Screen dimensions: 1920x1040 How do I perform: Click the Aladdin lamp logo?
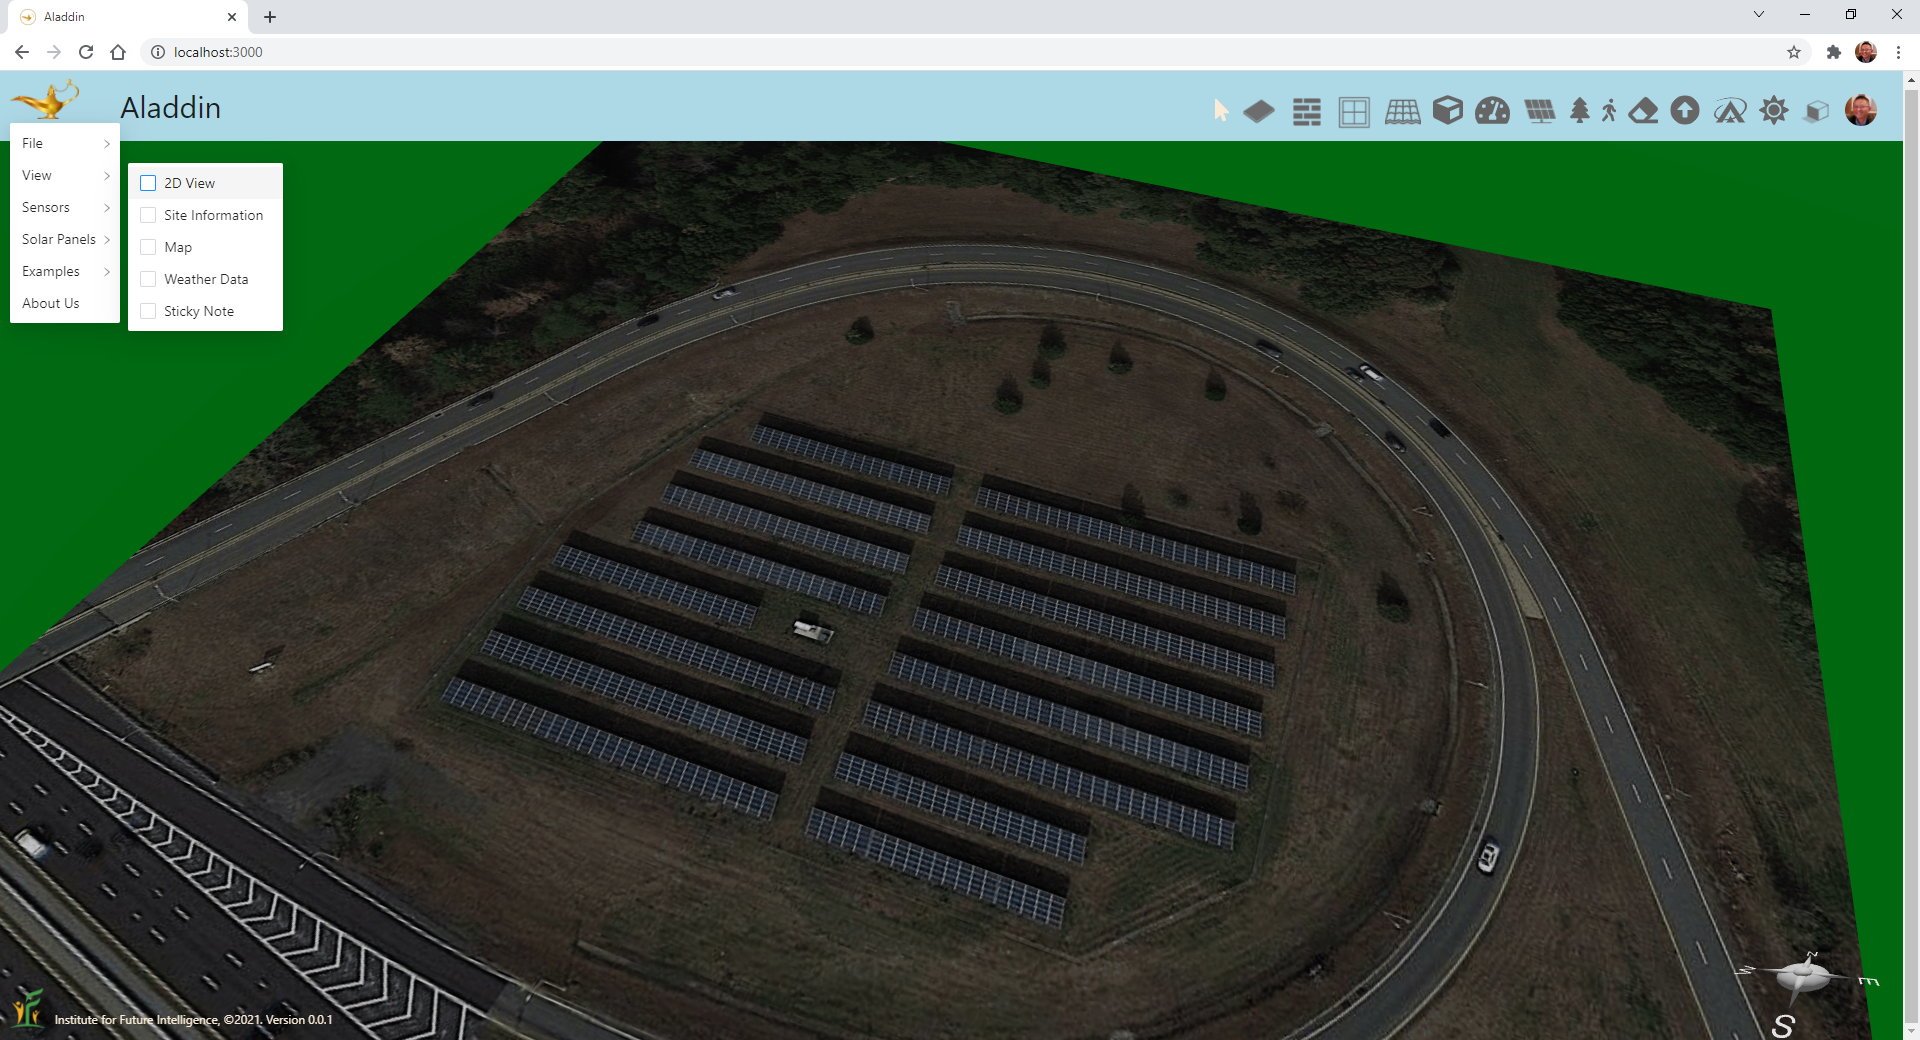(x=46, y=100)
